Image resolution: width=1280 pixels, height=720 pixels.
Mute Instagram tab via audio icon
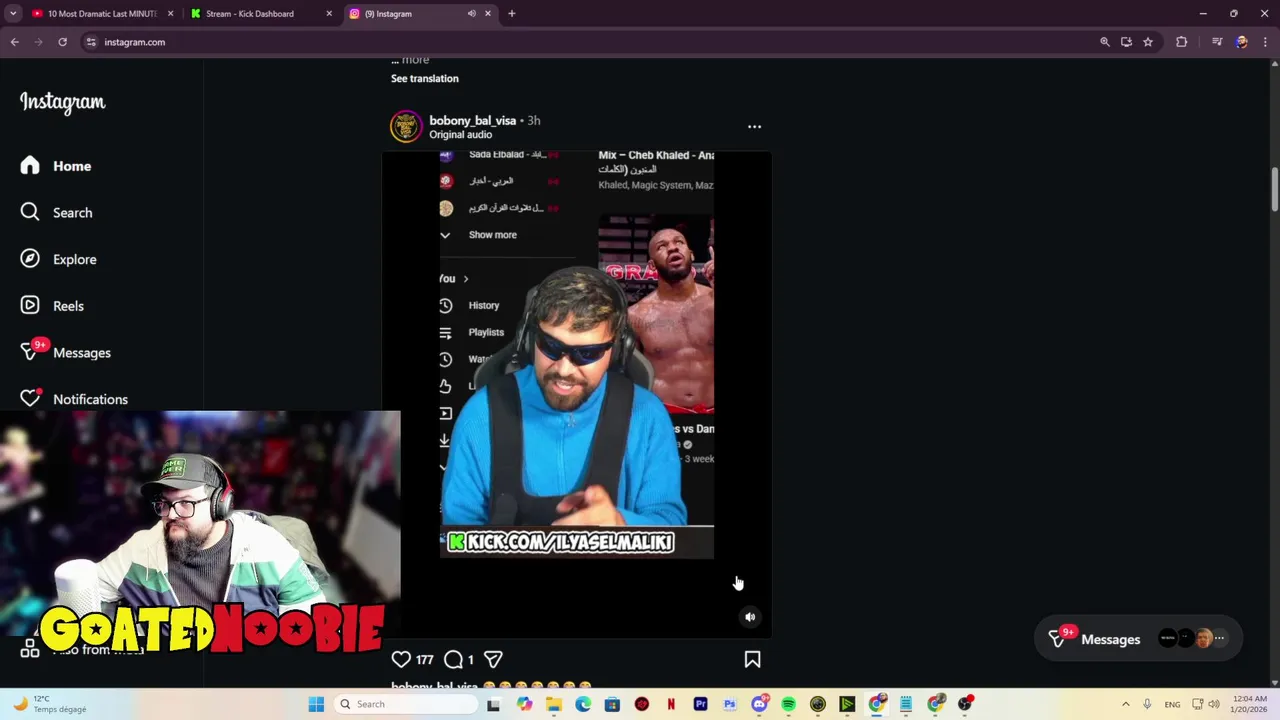point(471,14)
